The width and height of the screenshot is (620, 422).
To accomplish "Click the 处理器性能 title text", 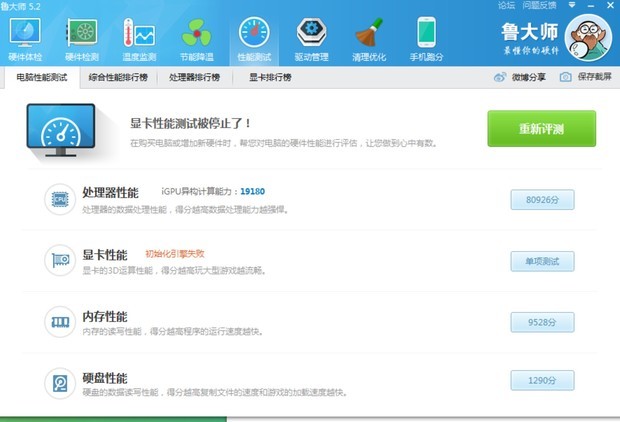I will coord(110,193).
